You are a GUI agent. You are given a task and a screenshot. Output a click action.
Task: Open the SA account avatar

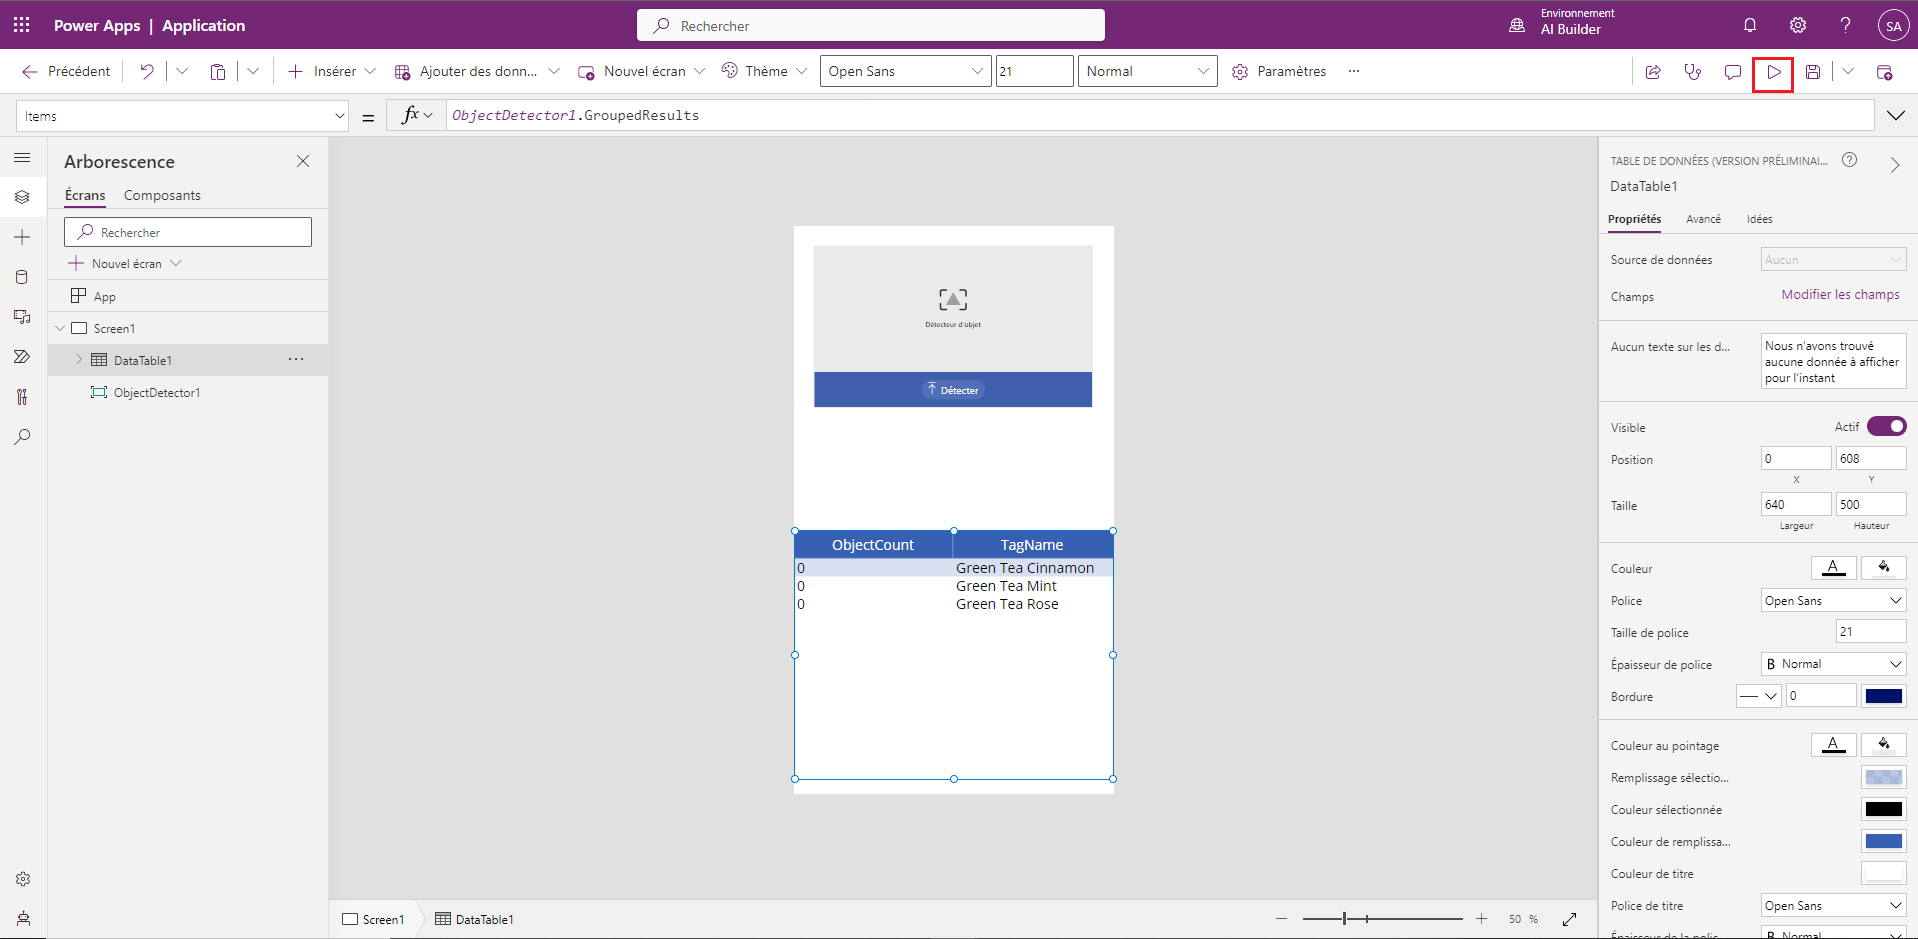click(x=1893, y=26)
